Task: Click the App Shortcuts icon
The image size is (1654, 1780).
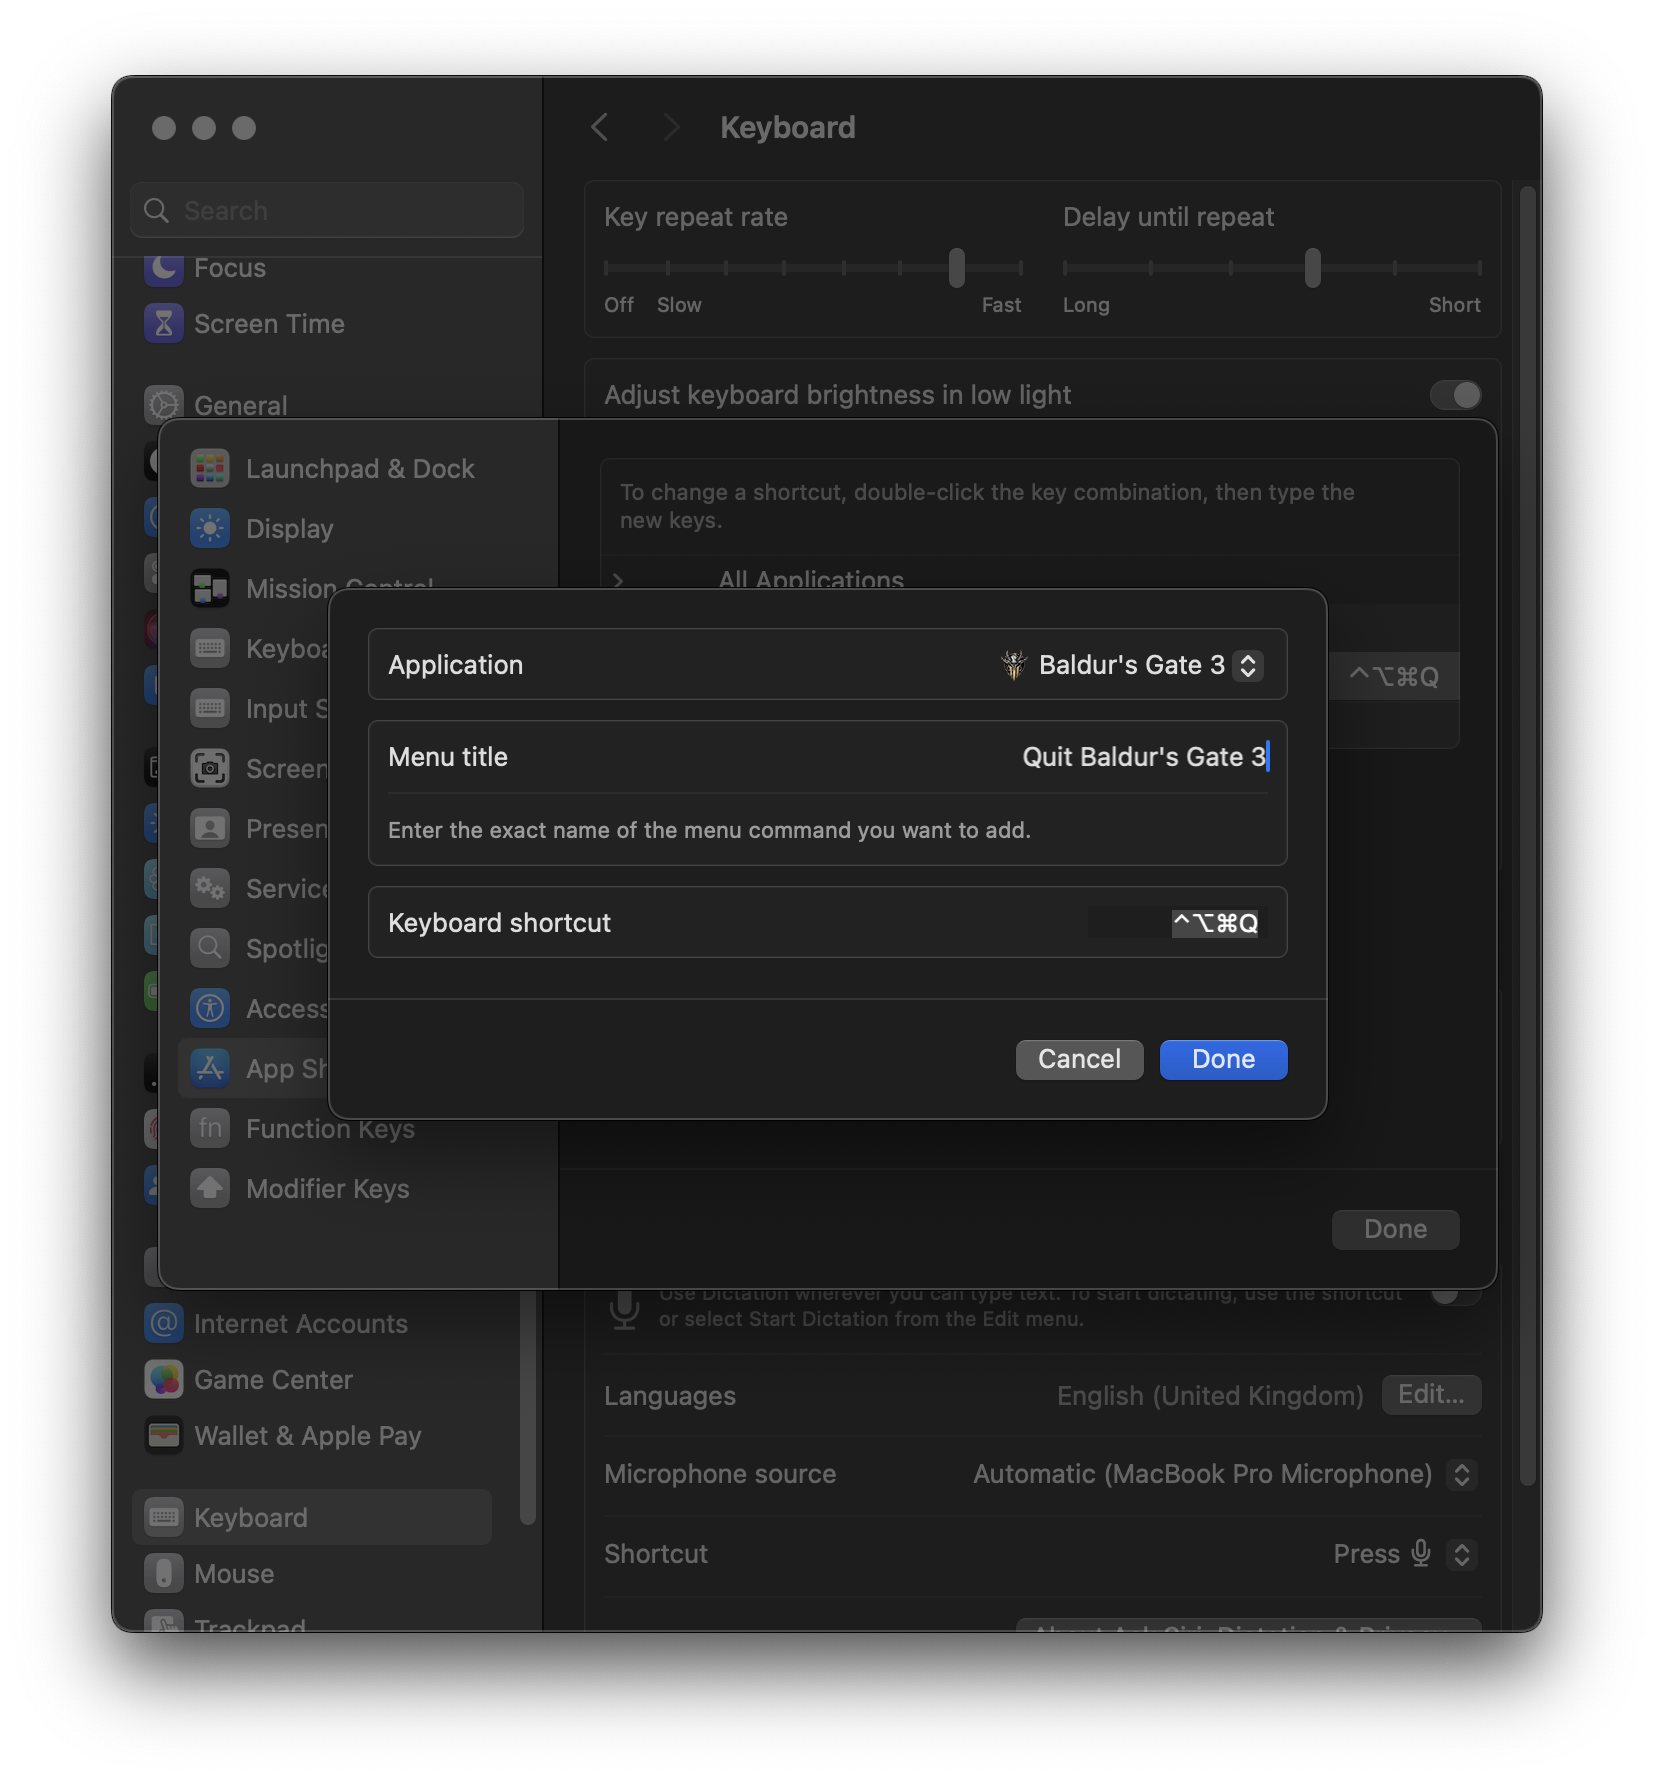Action: pyautogui.click(x=210, y=1069)
